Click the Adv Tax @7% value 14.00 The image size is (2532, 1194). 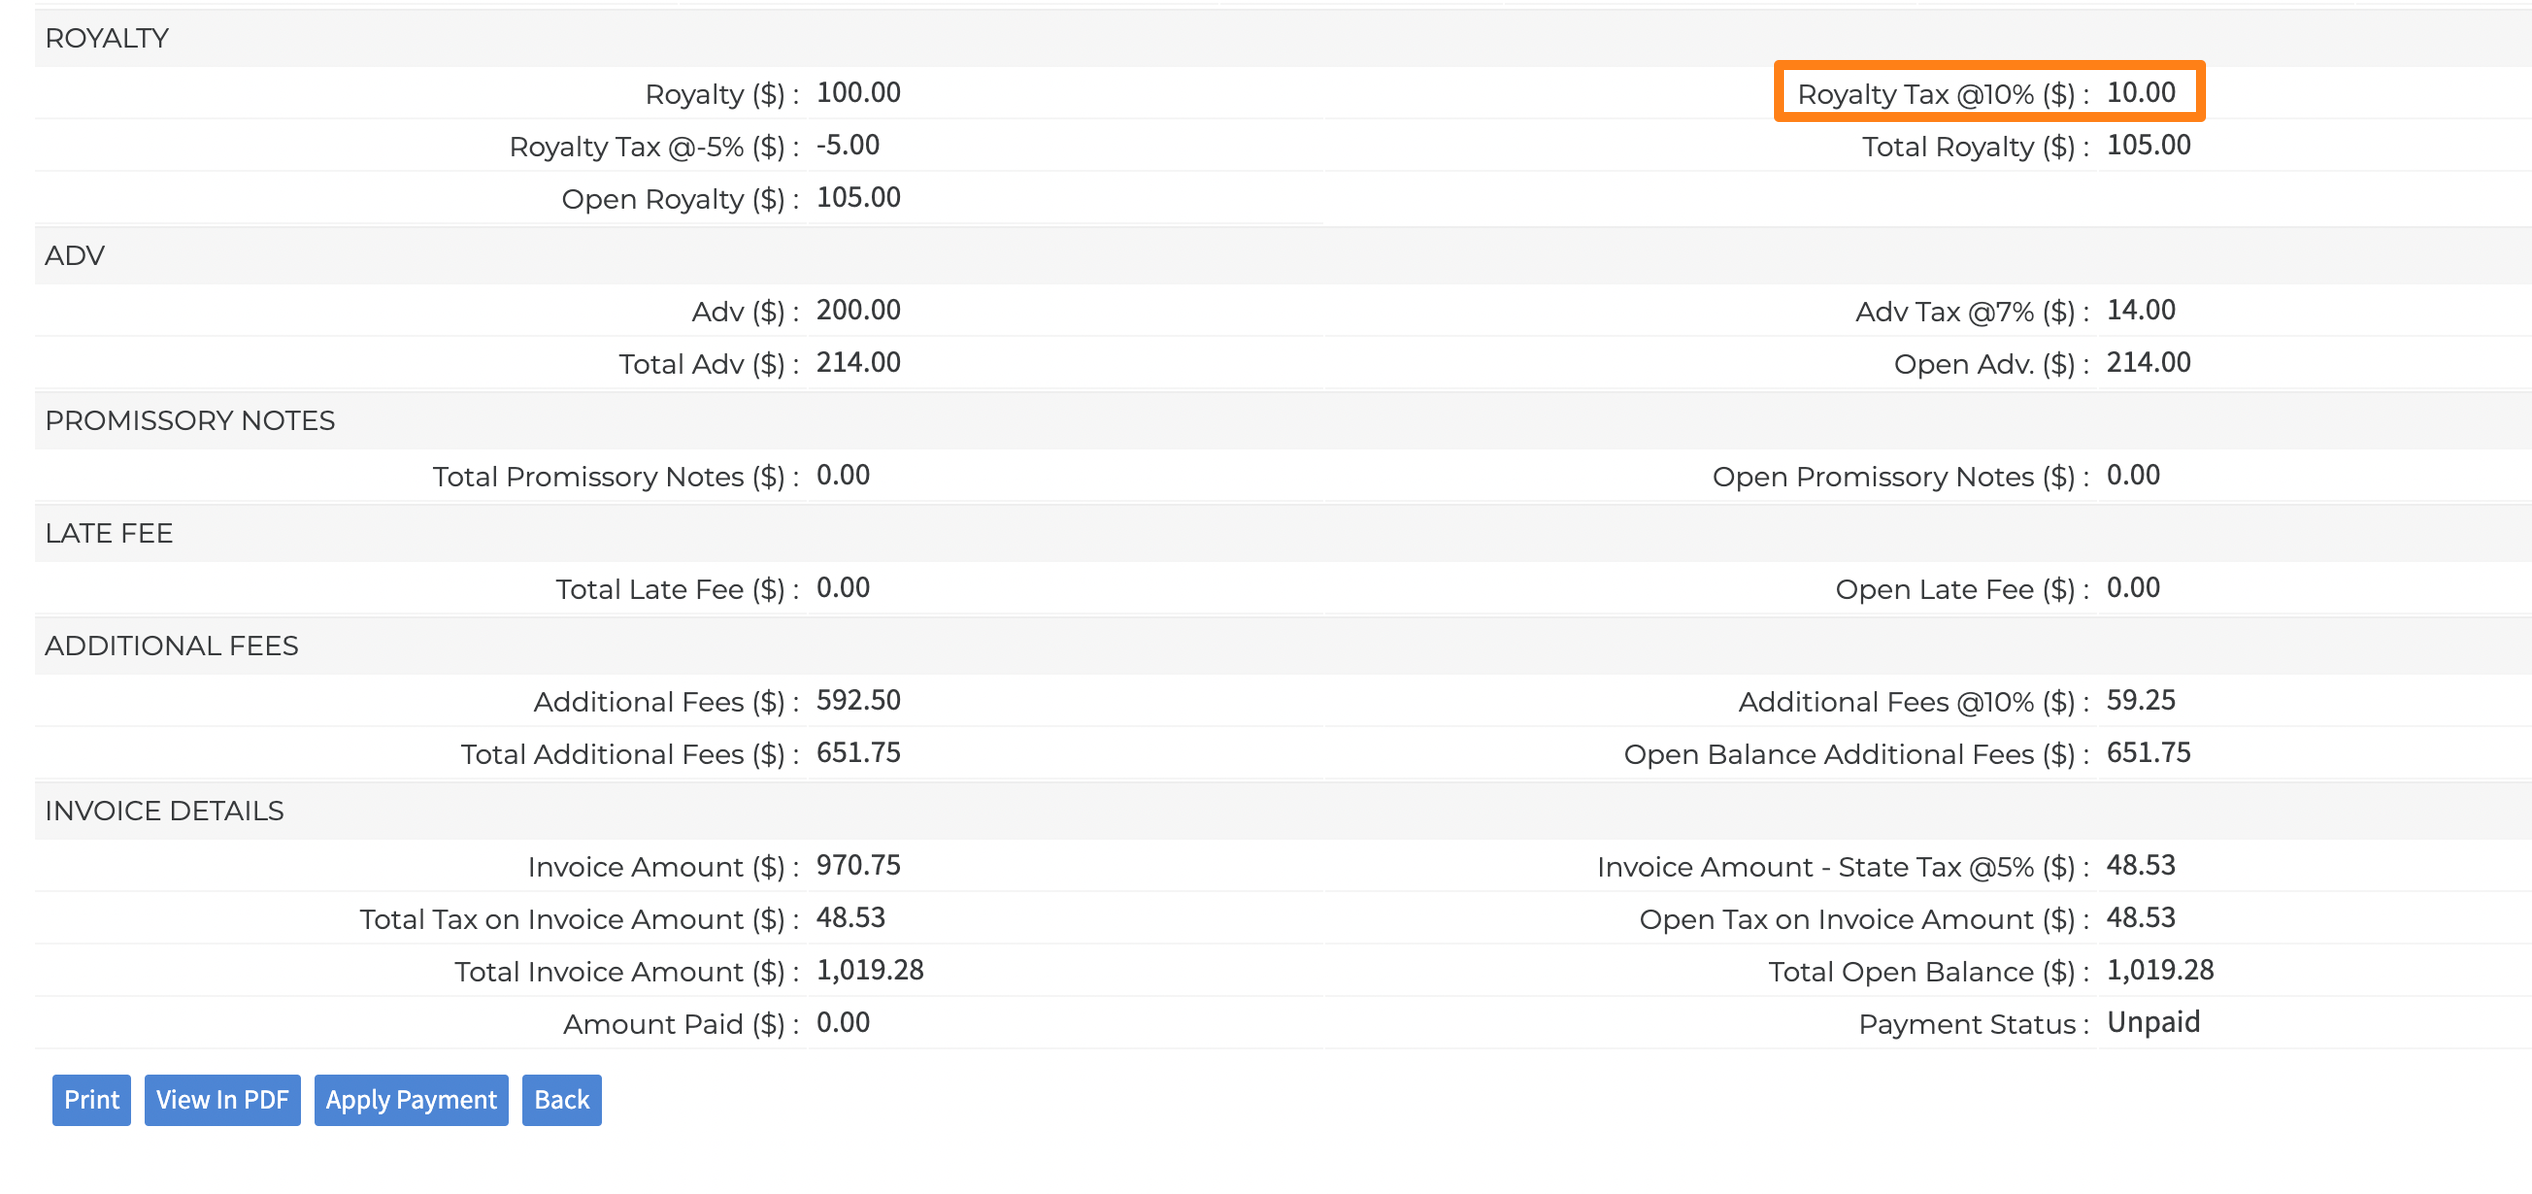coord(2140,310)
